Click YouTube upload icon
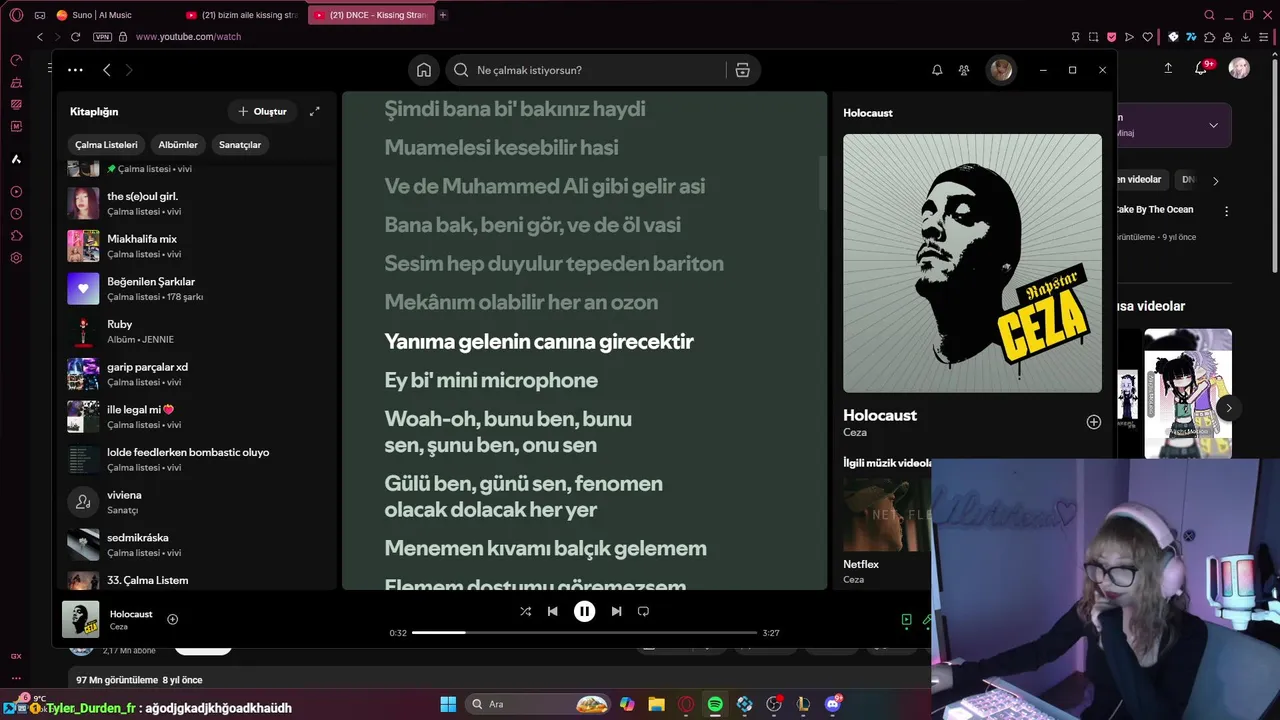Screen dimensions: 1280x720 (1168, 68)
